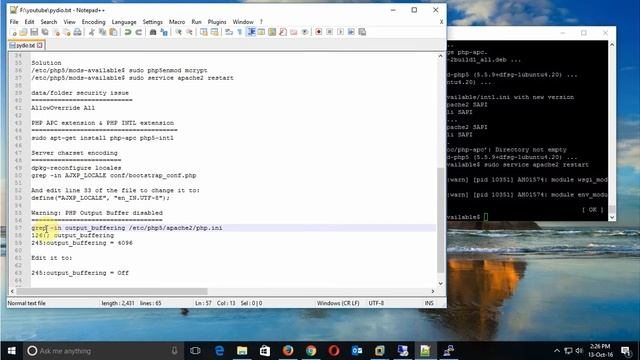This screenshot has height=360, width=640.
Task: Click the Synchronize Horizontal Scrolling icon
Action: [x=214, y=32]
